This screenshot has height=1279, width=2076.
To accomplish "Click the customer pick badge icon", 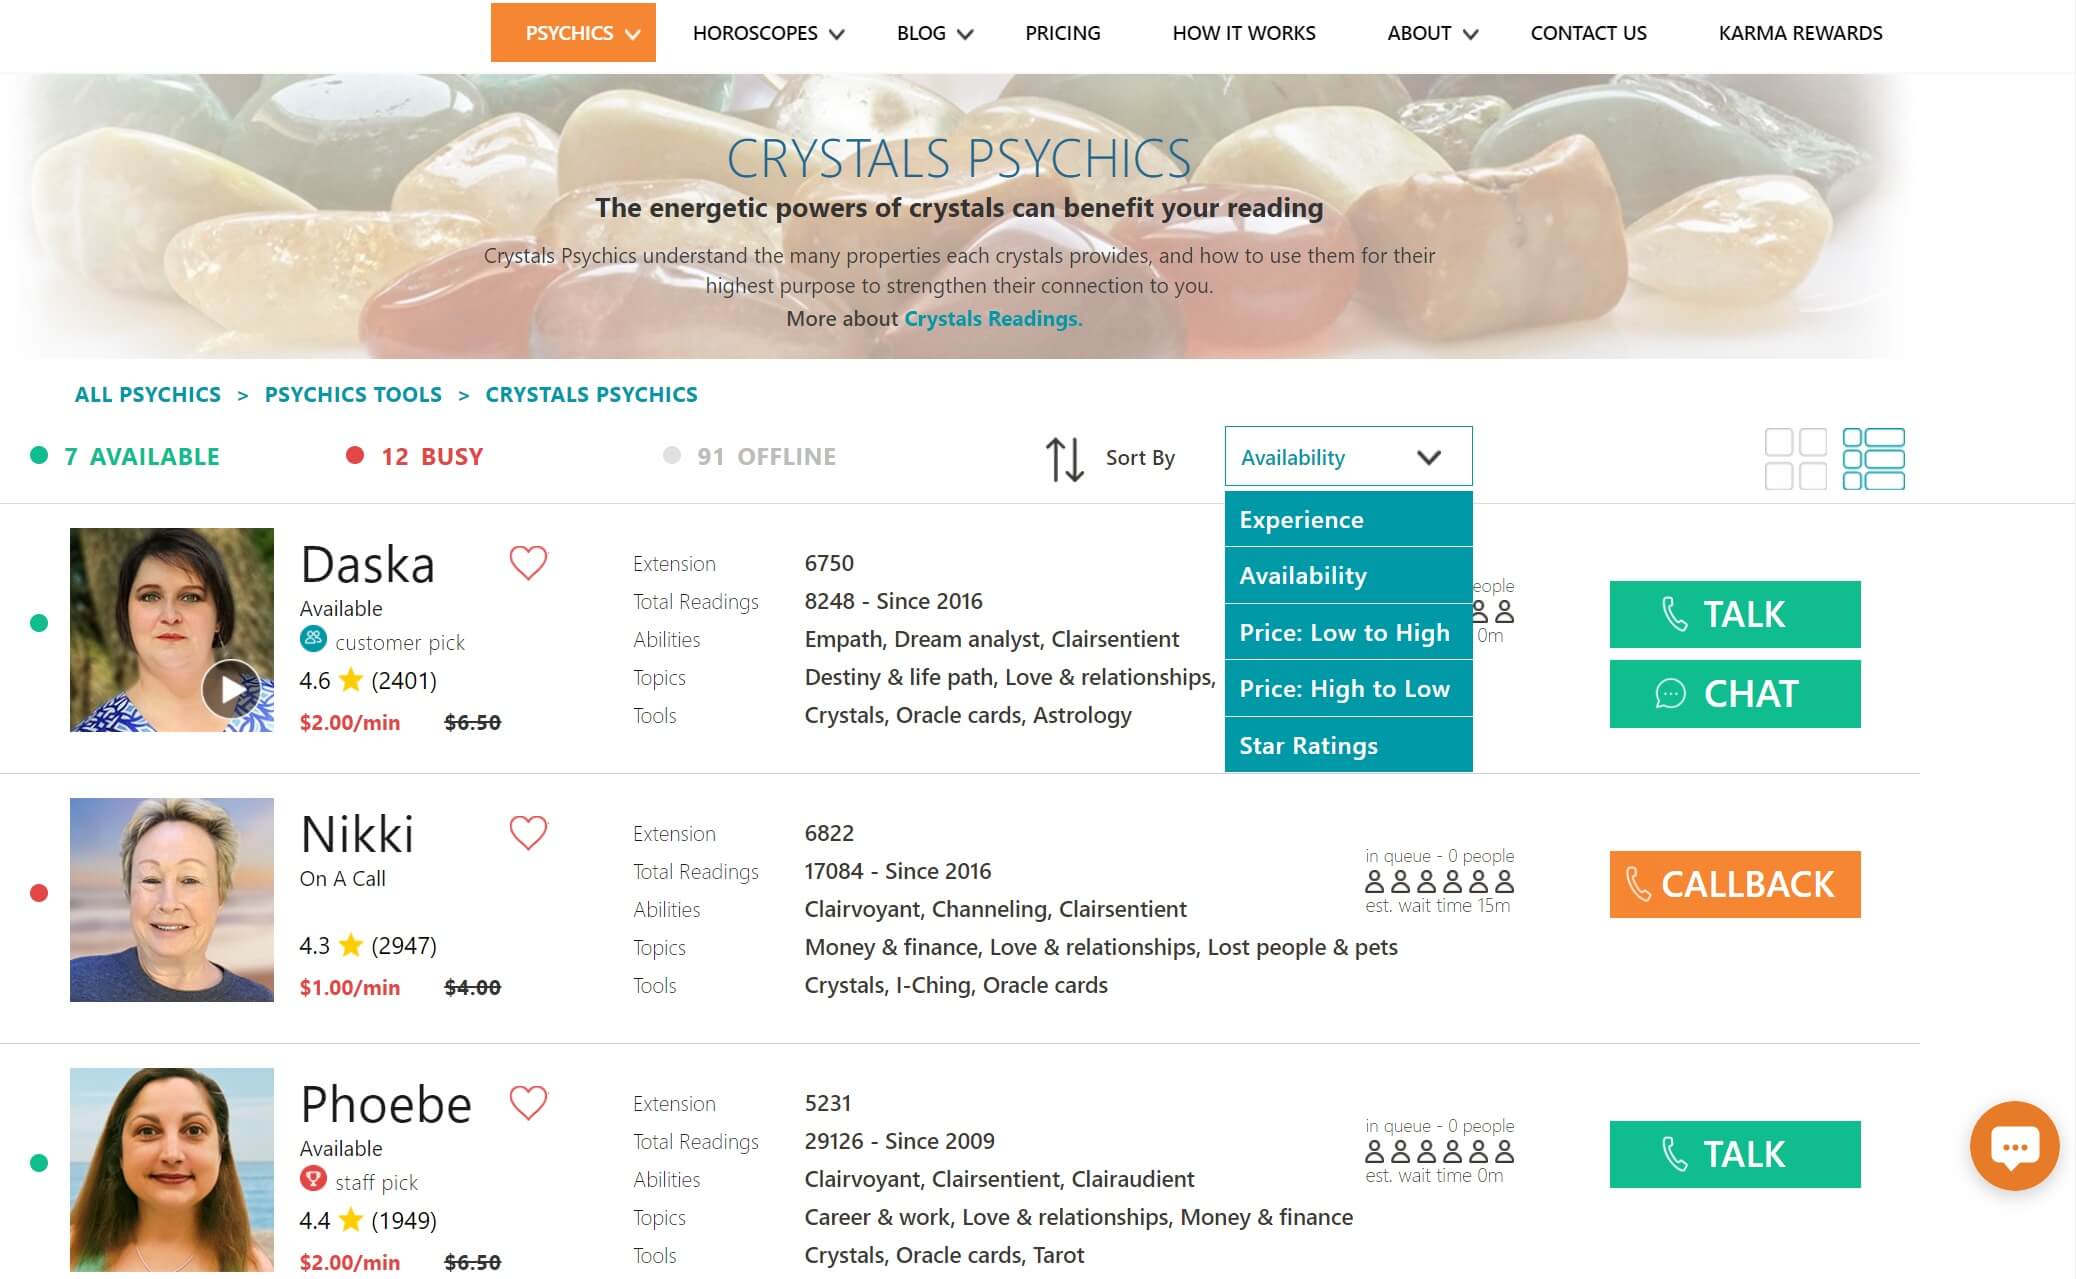I will (313, 638).
